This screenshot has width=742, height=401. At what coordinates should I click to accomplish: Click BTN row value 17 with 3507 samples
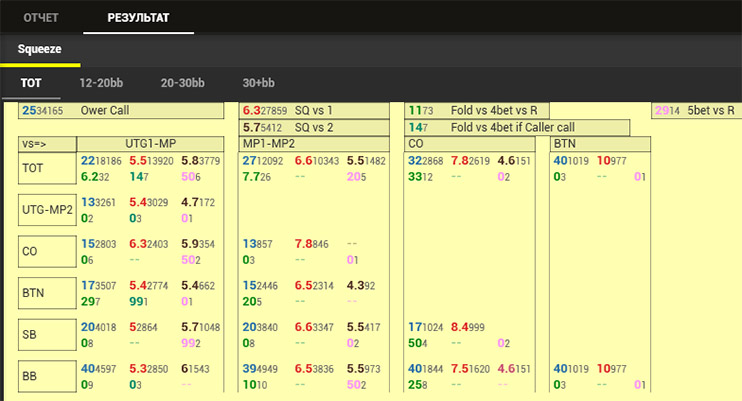(x=98, y=286)
